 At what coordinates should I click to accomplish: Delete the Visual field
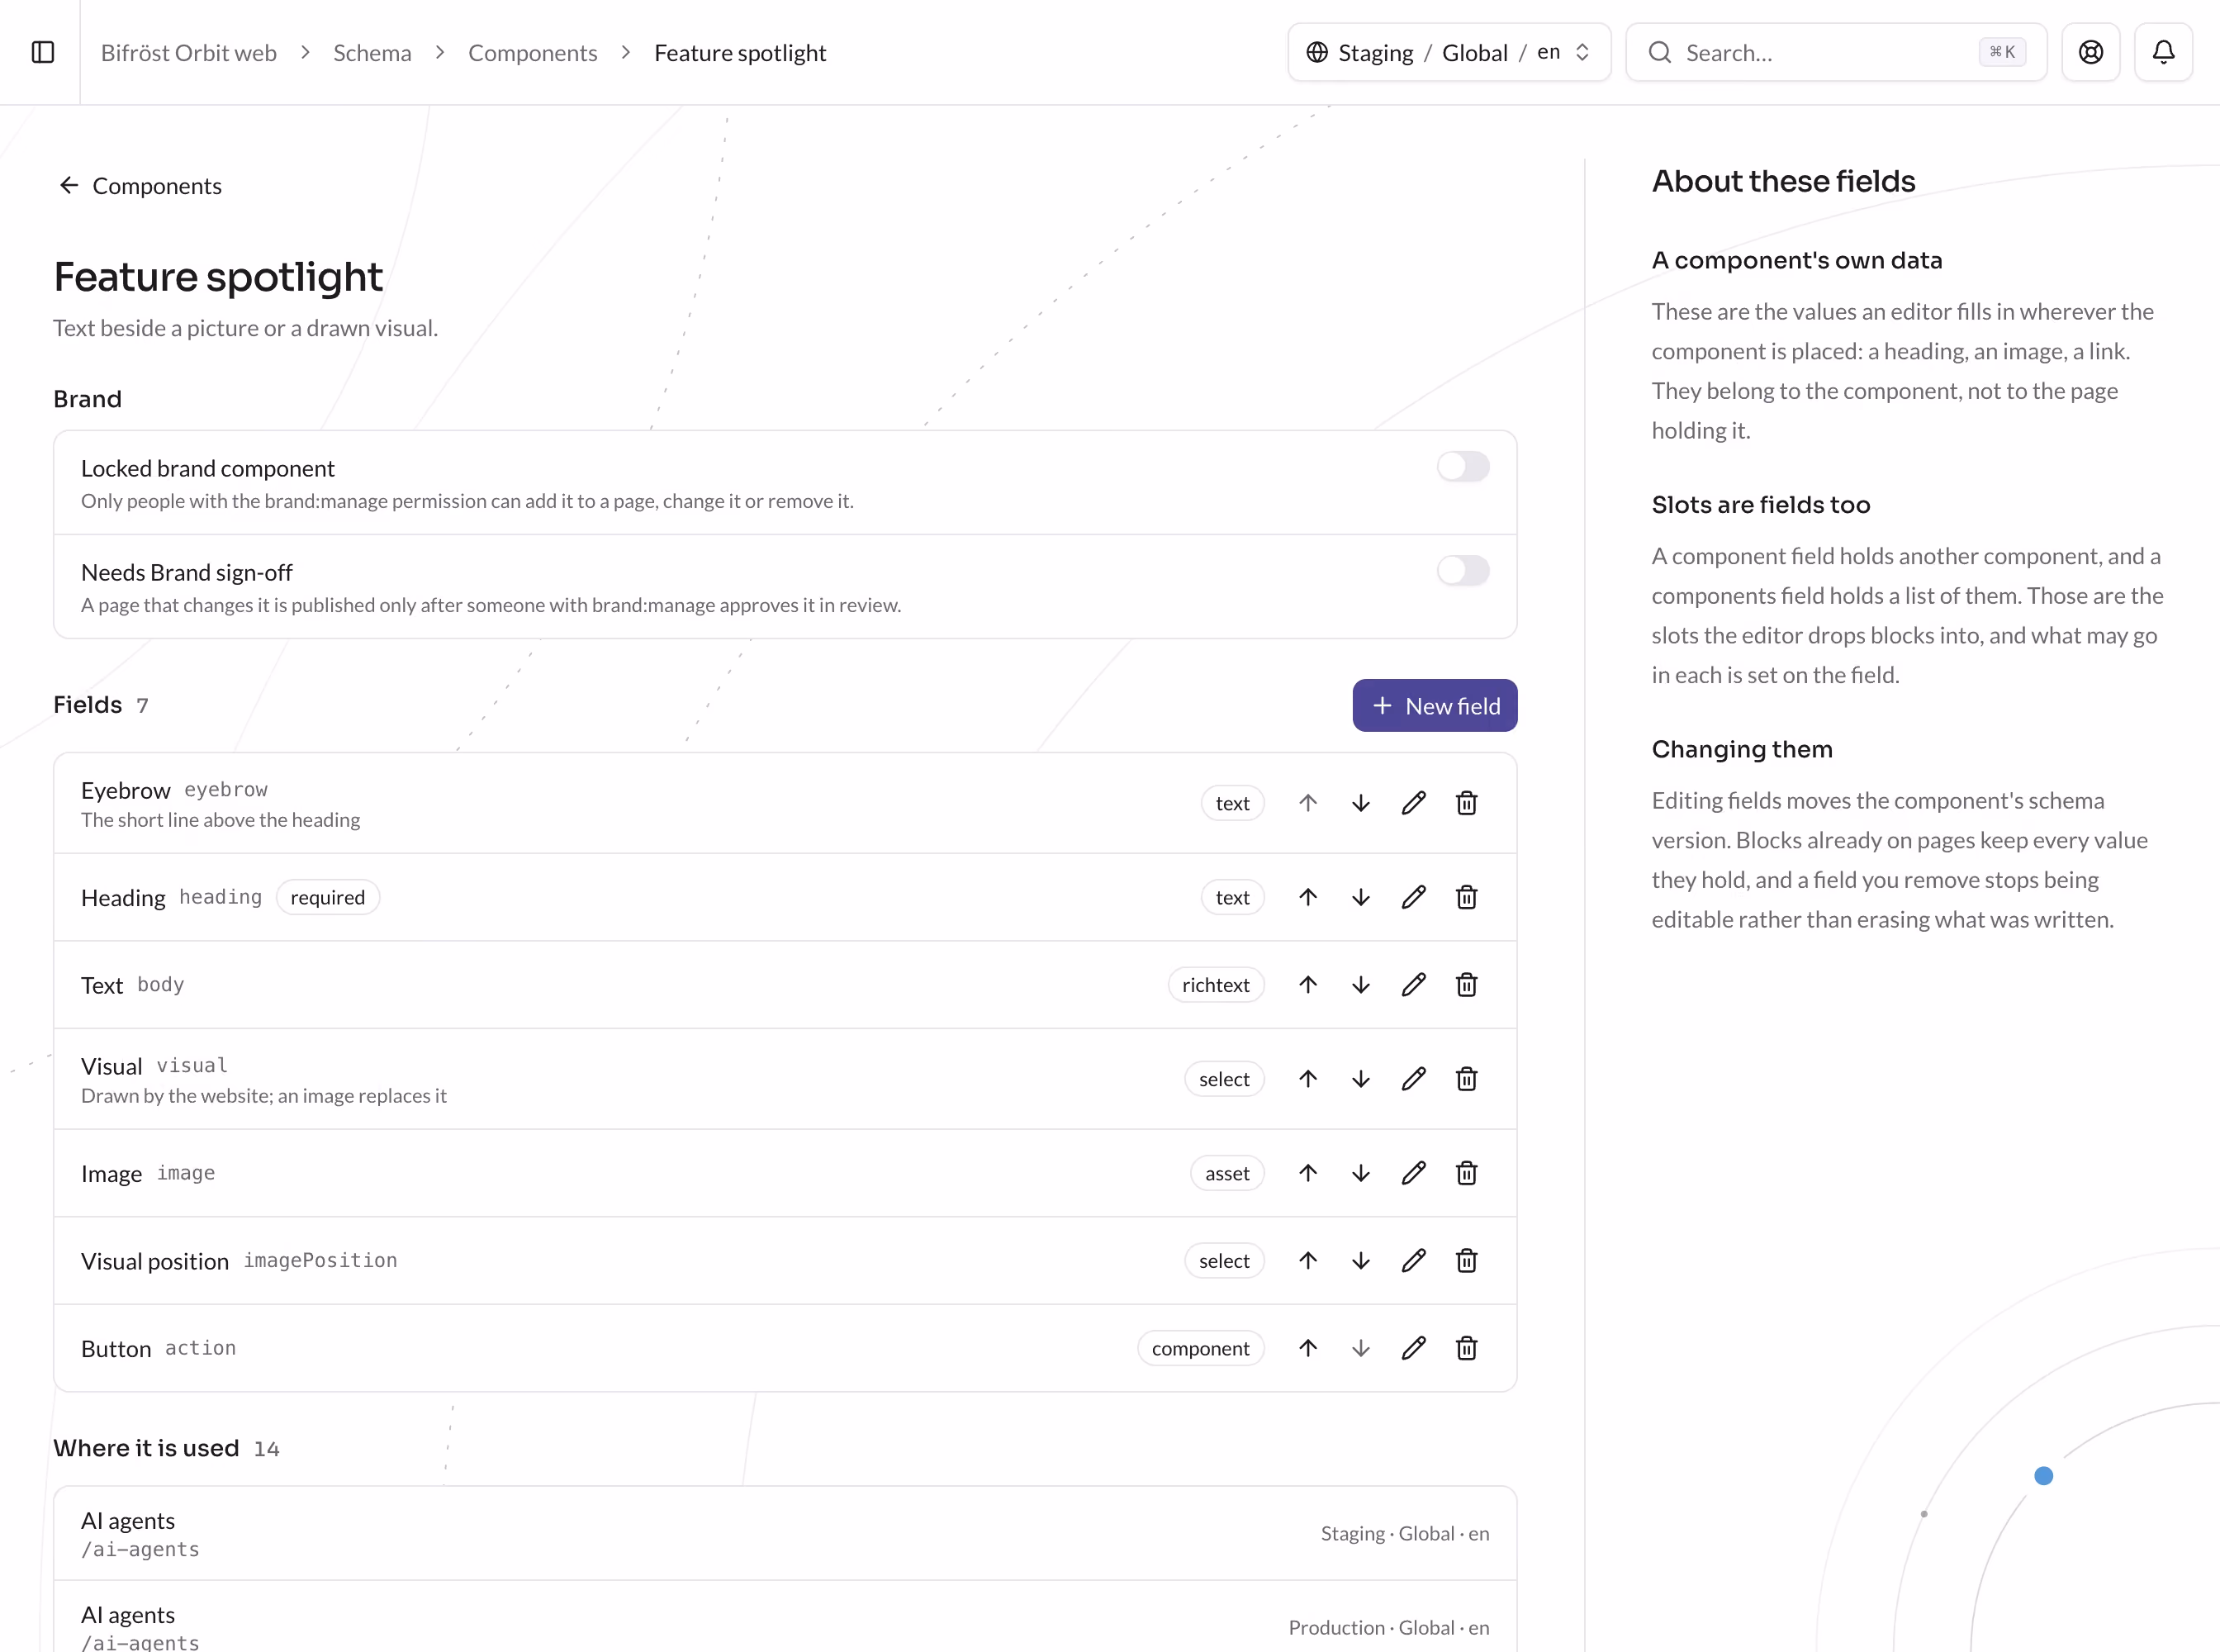coord(1466,1079)
